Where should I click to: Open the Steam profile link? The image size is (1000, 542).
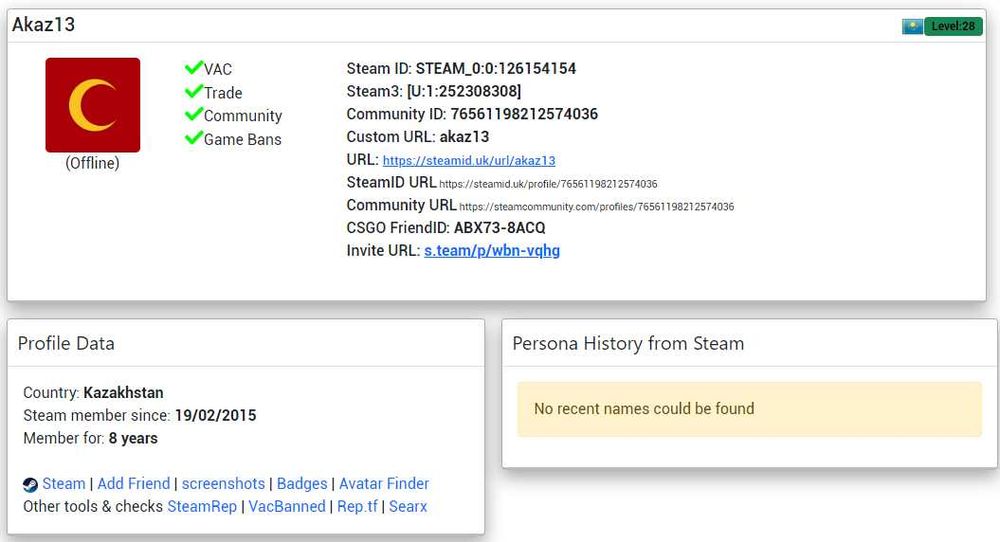click(64, 483)
